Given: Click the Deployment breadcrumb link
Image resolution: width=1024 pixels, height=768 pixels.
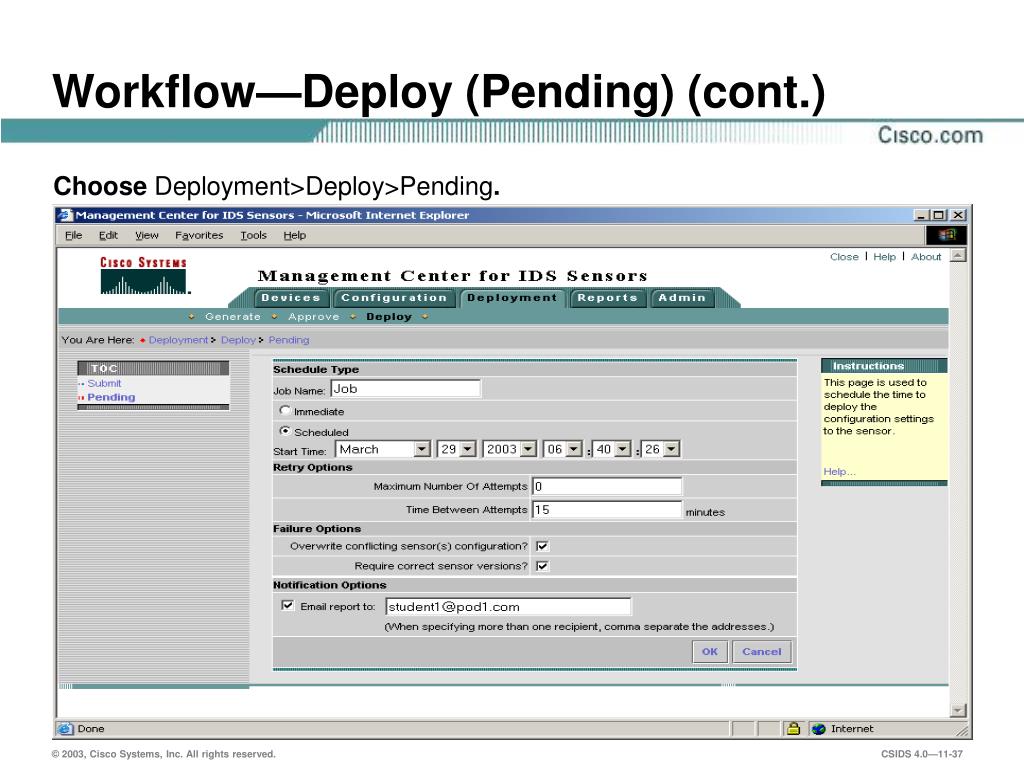Looking at the screenshot, I should tap(178, 340).
